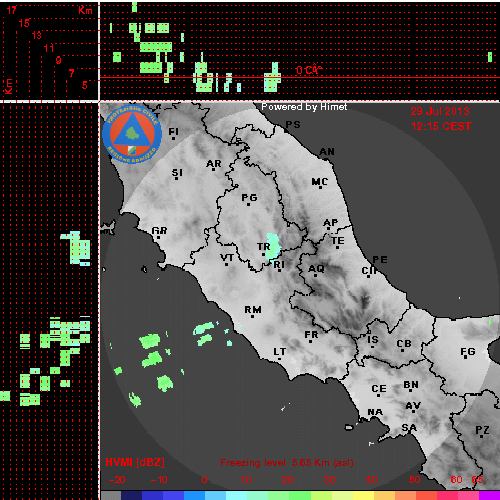This screenshot has height=500, width=500.
Task: Select the AN city label
Action: (327, 152)
